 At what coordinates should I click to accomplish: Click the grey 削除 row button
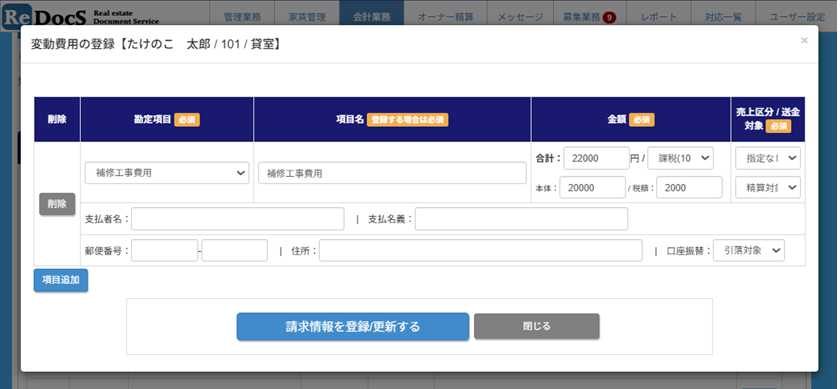57,204
